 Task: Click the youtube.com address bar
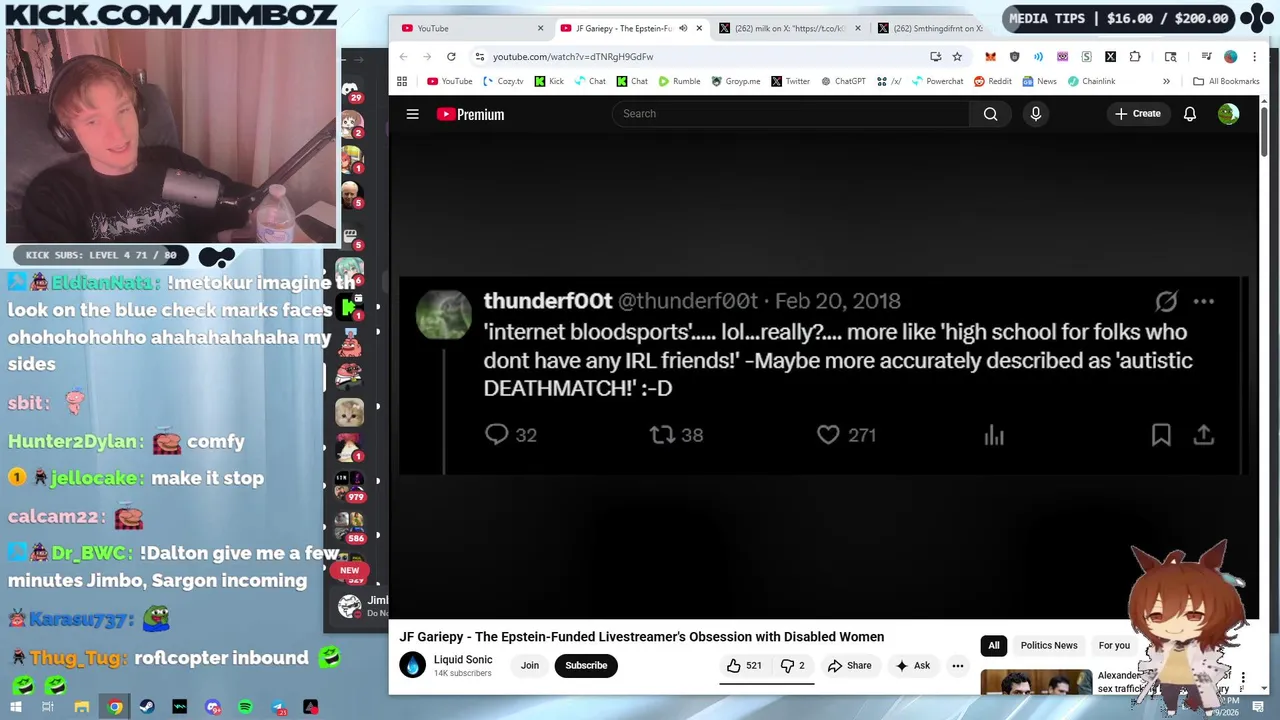700,57
